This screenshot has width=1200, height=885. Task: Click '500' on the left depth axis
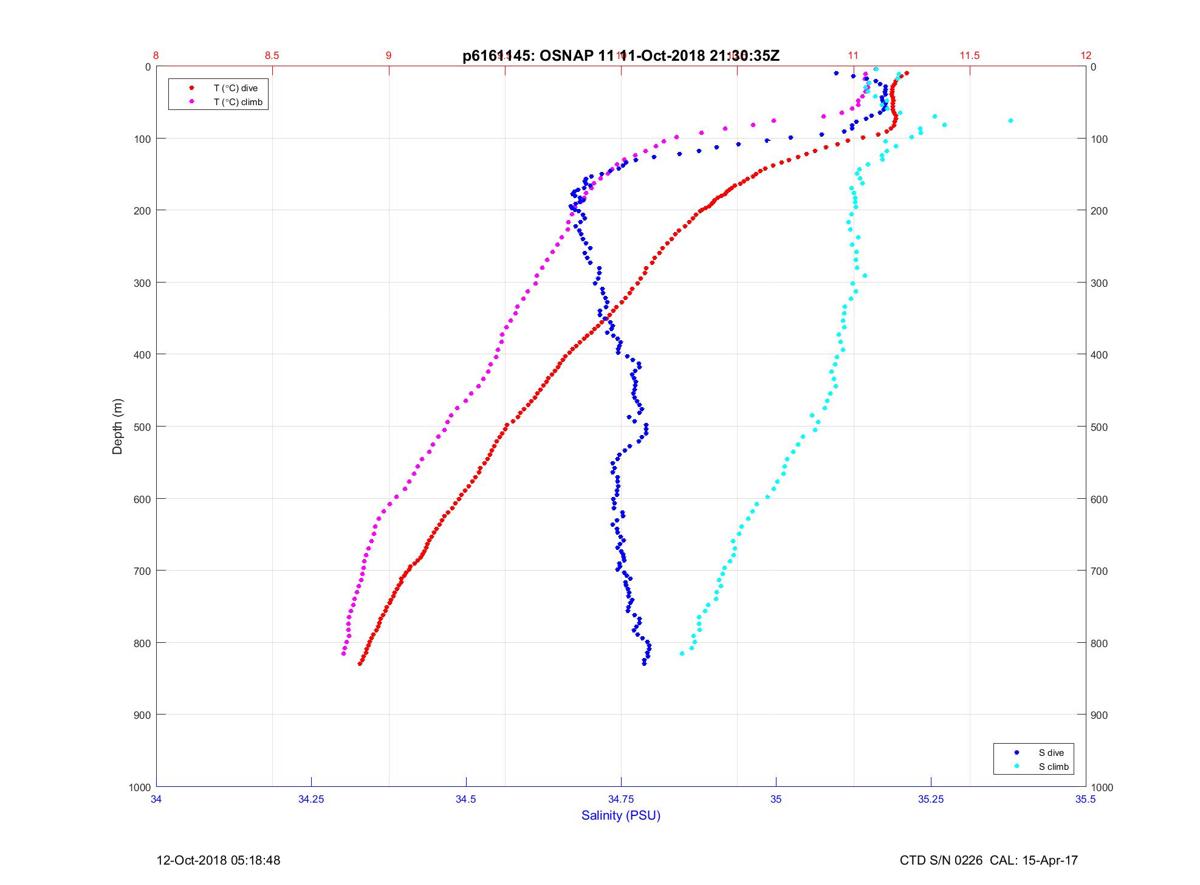coord(141,427)
